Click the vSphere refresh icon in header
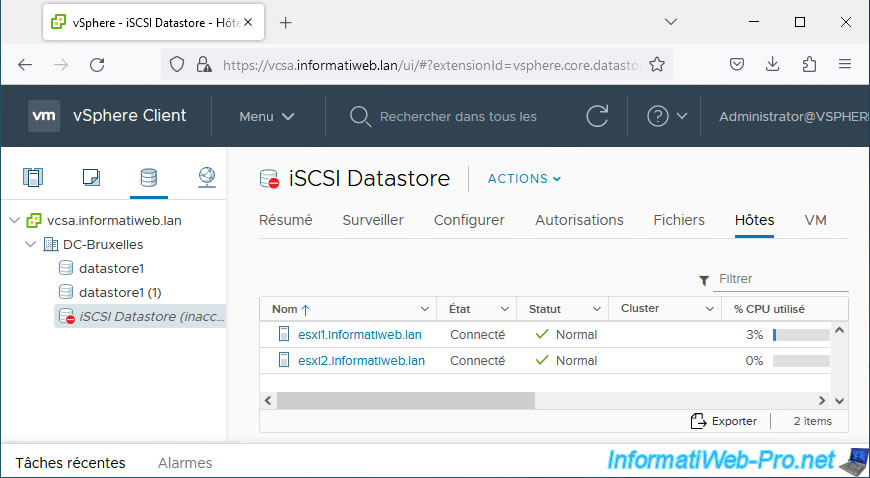The image size is (870, 478). pyautogui.click(x=598, y=116)
